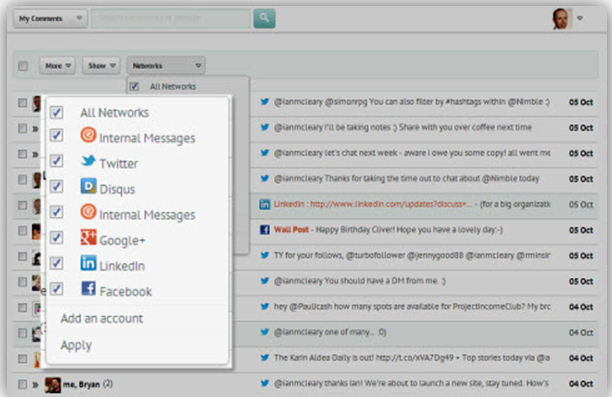This screenshot has height=397, width=612.
Task: Expand the arrow next to profile avatar
Action: tap(580, 18)
